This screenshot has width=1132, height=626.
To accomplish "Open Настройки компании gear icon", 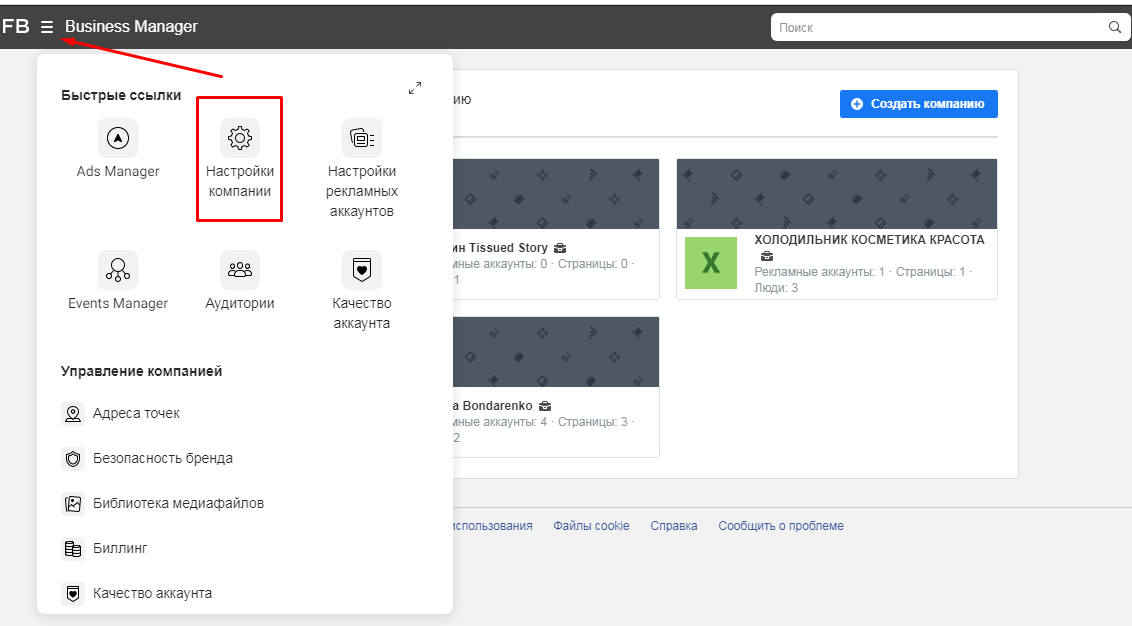I will (x=240, y=138).
